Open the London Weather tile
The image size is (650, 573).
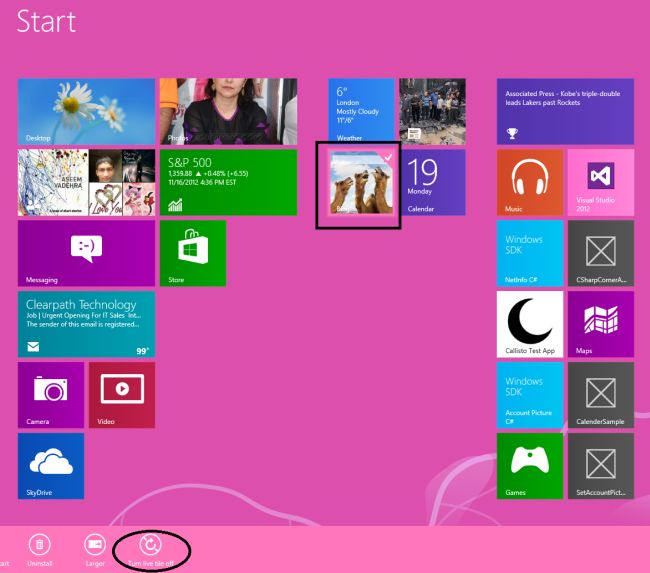[361, 111]
